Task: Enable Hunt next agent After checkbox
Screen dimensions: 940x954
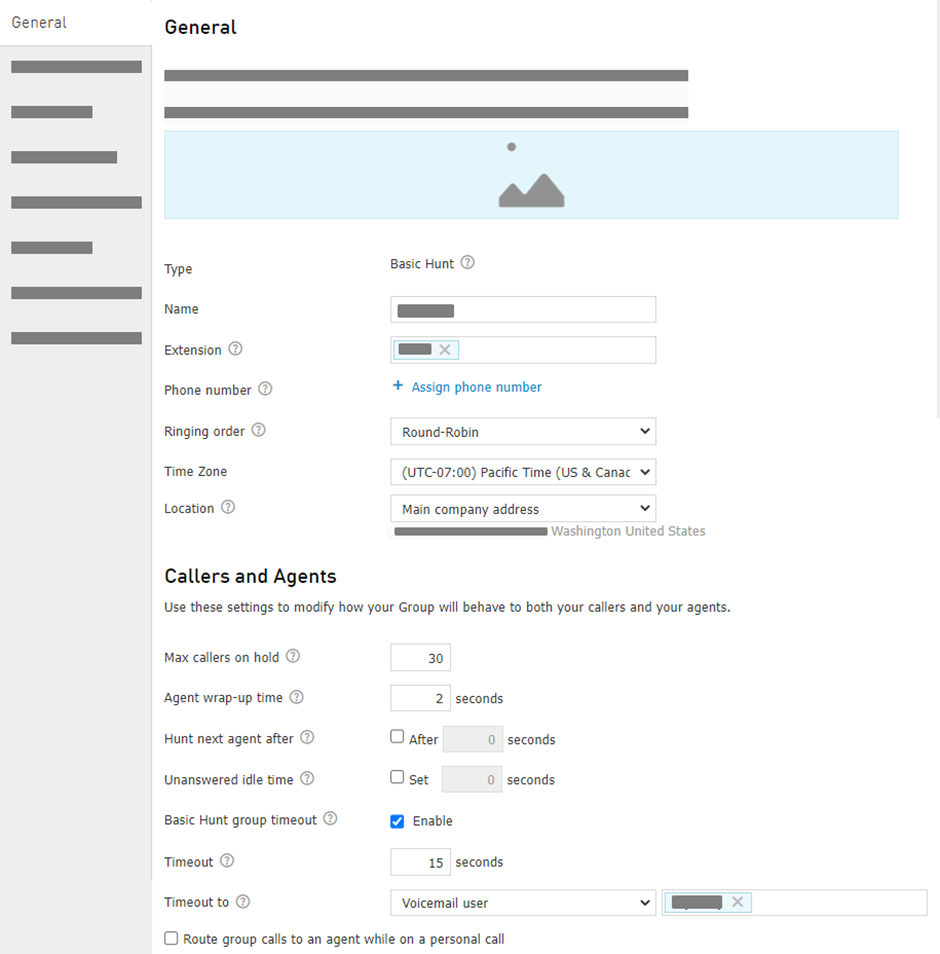Action: [397, 737]
